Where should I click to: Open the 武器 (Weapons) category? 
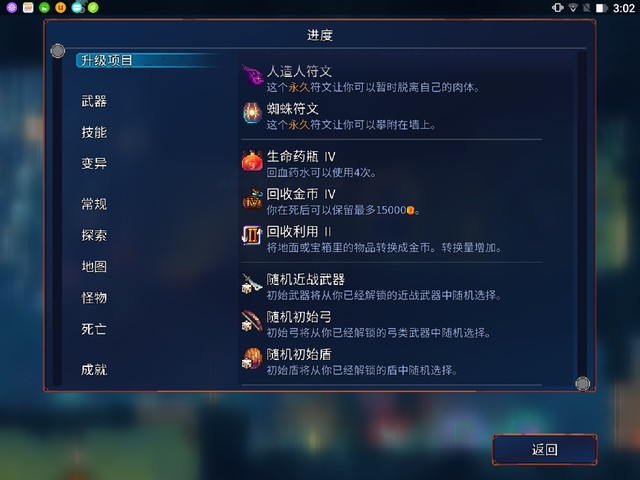94,101
